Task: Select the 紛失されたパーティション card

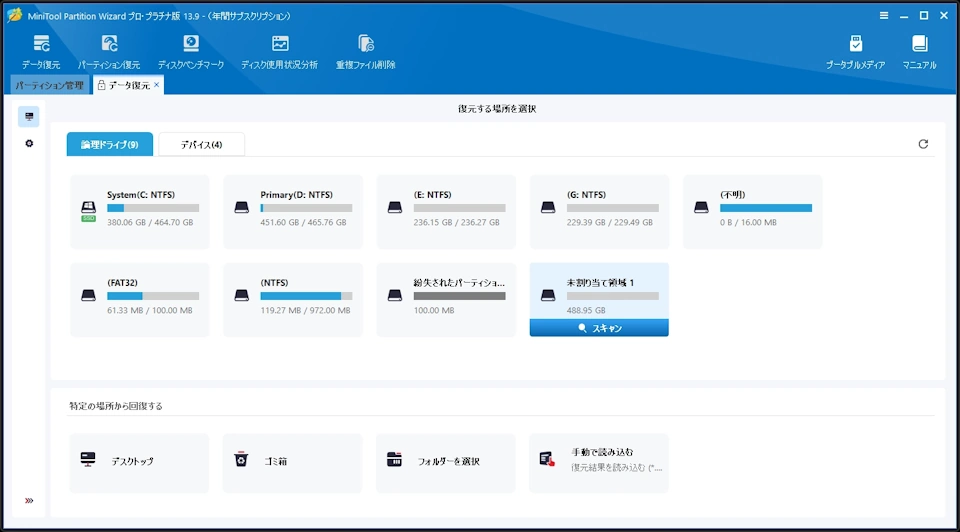Action: [446, 300]
